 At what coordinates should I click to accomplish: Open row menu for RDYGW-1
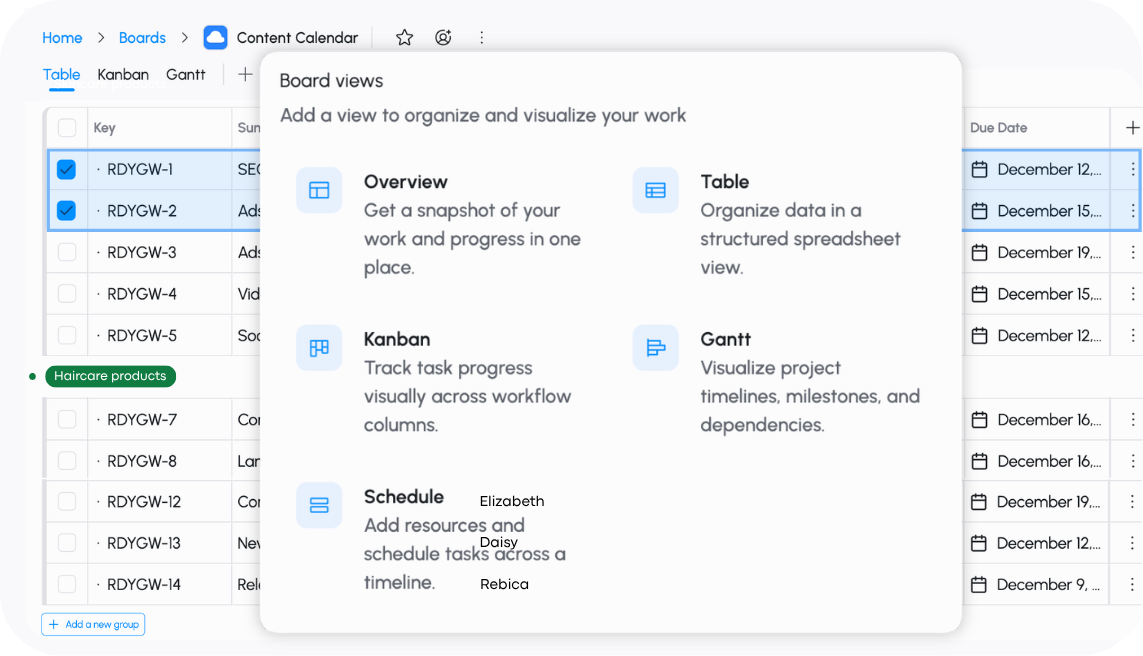pyautogui.click(x=1132, y=169)
